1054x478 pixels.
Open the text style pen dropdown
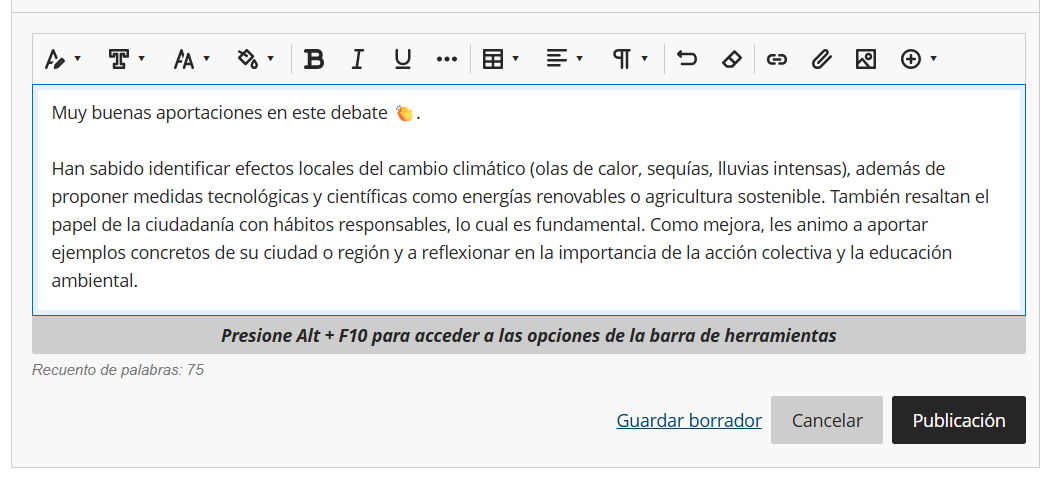[x=63, y=60]
